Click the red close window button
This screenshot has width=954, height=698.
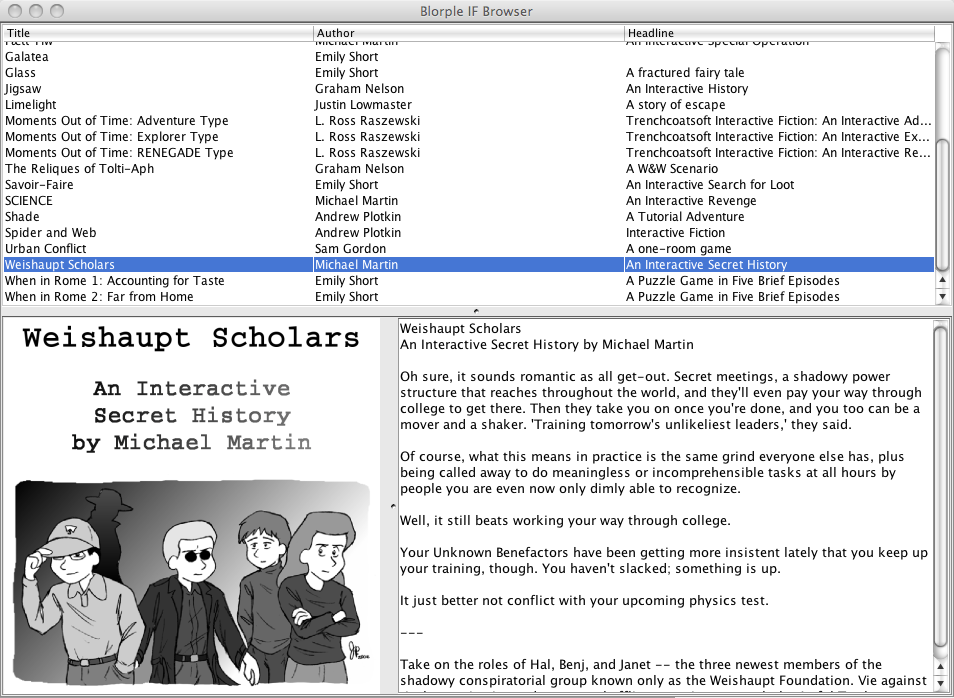pos(15,11)
